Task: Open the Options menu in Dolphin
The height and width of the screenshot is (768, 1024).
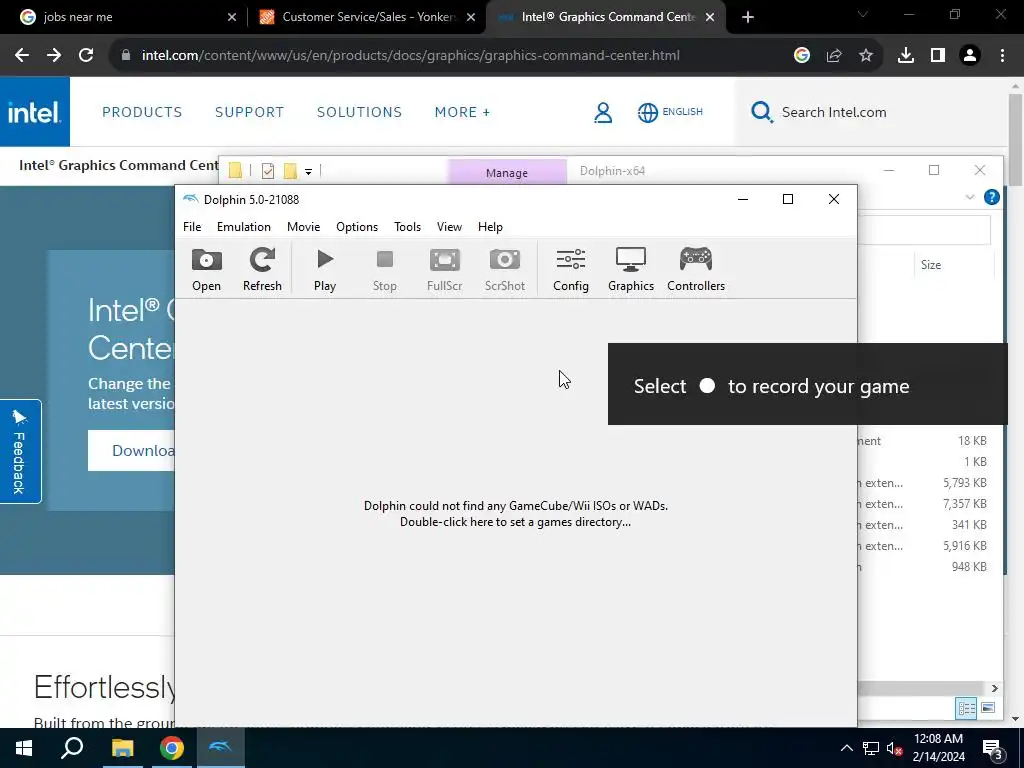Action: (x=357, y=227)
